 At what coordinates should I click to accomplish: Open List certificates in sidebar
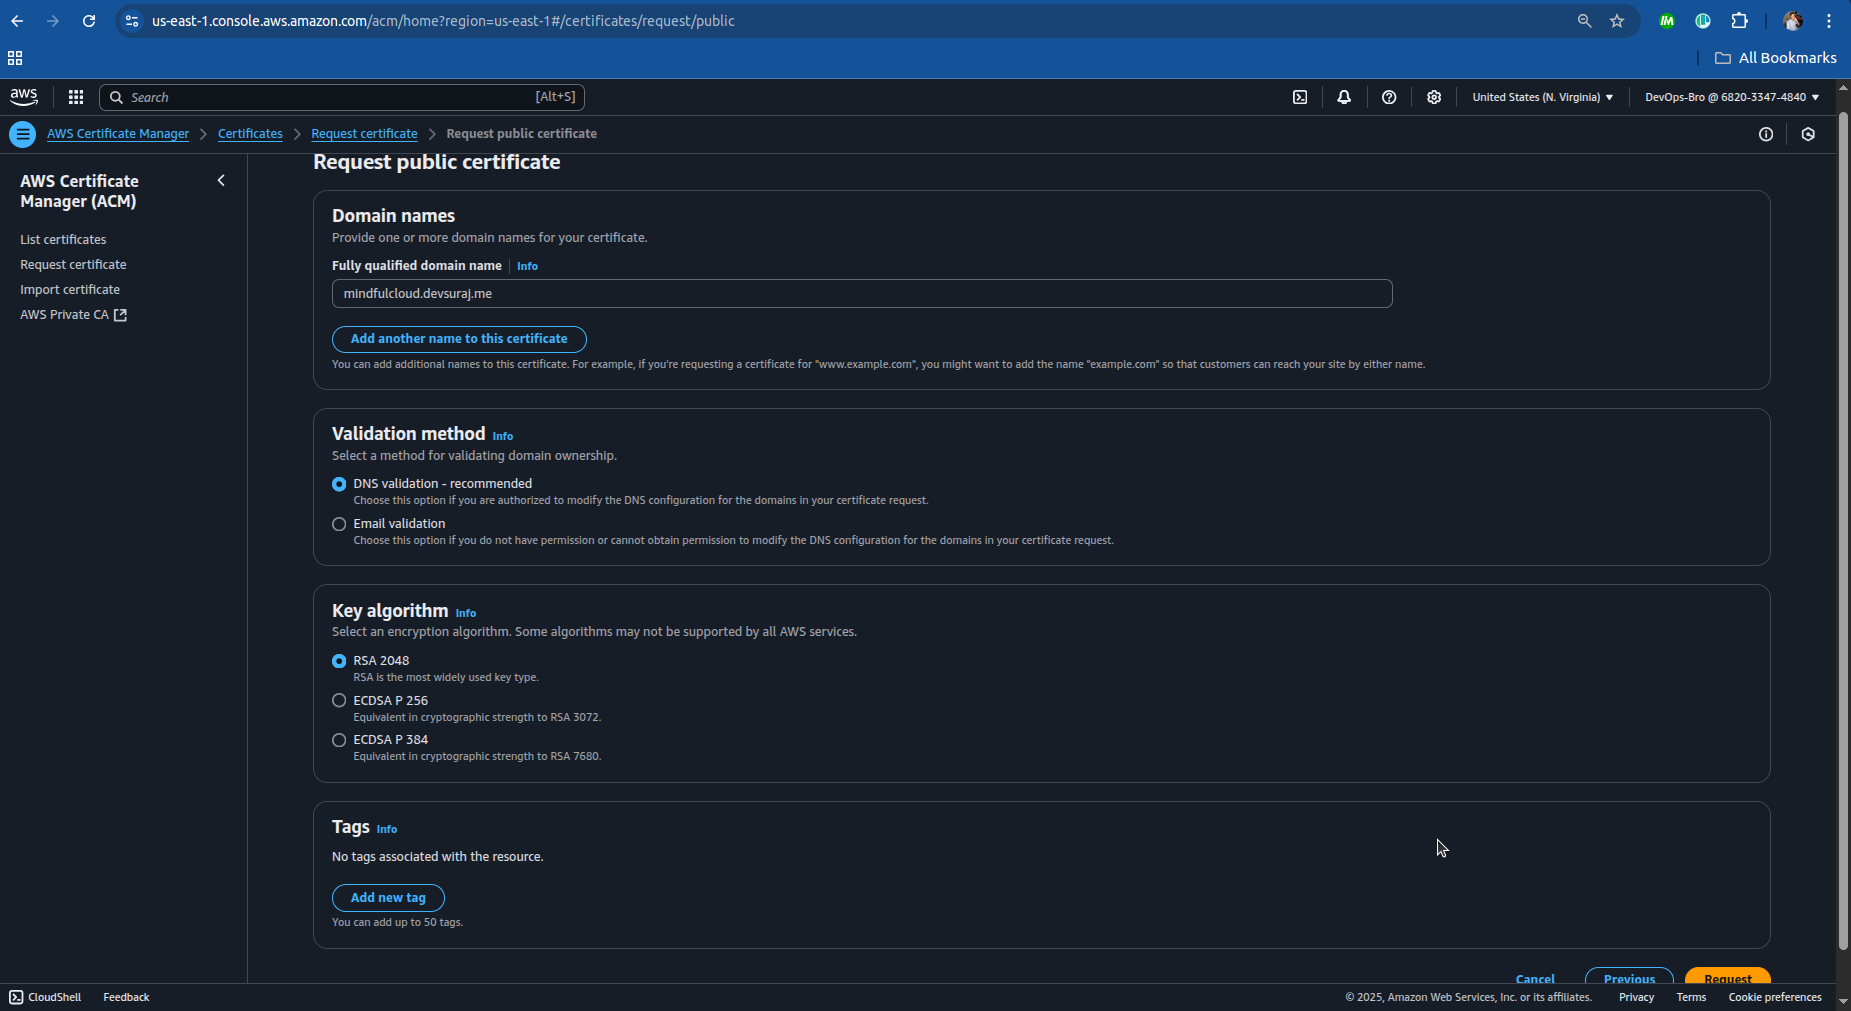63,240
